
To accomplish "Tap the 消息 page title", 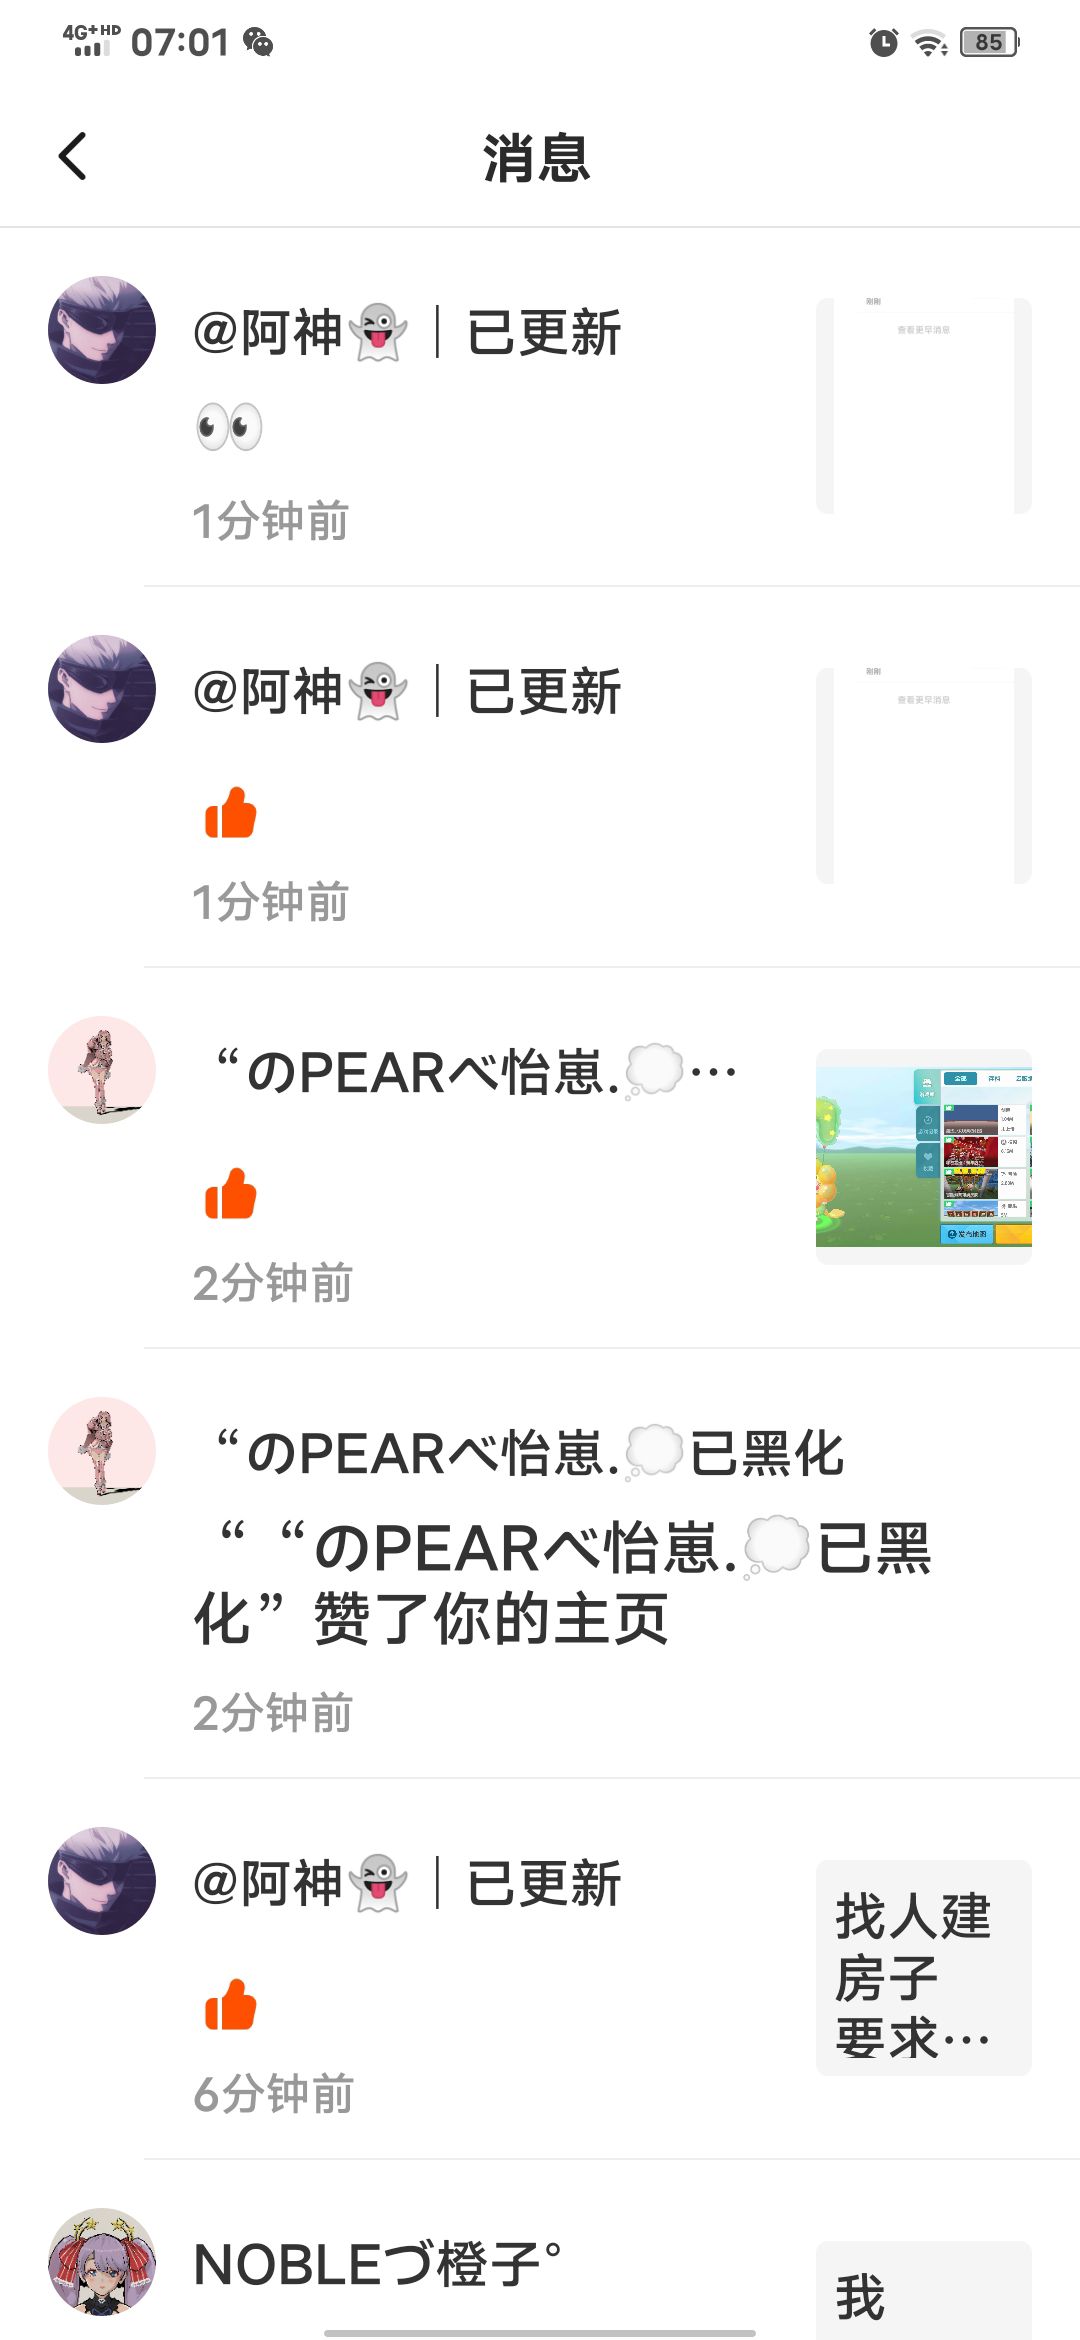I will coord(537,158).
